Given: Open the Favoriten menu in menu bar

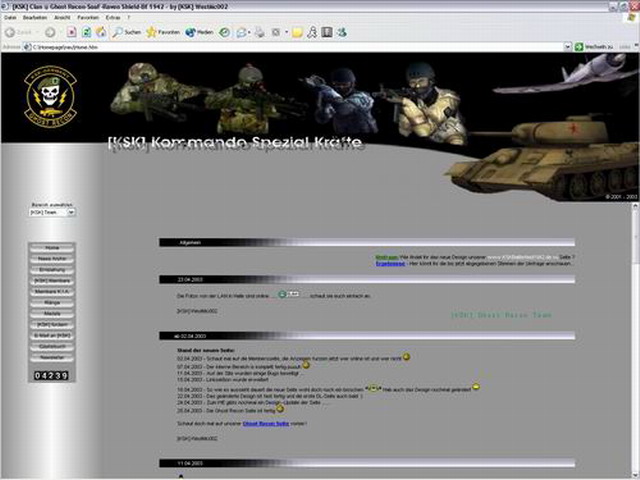Looking at the screenshot, I should (88, 17).
